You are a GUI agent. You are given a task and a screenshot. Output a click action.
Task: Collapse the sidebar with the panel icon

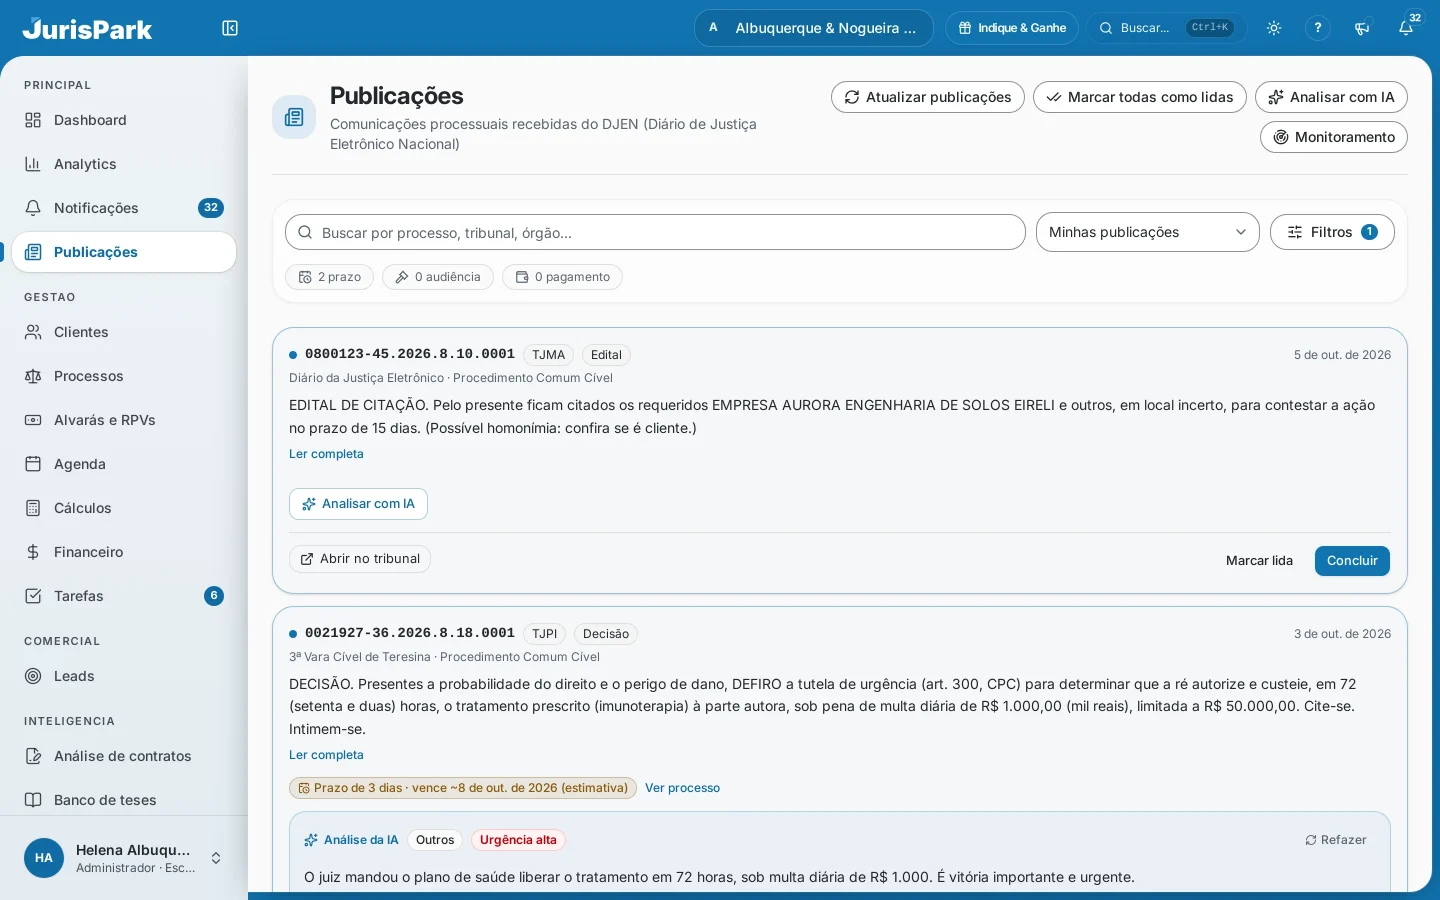point(230,28)
